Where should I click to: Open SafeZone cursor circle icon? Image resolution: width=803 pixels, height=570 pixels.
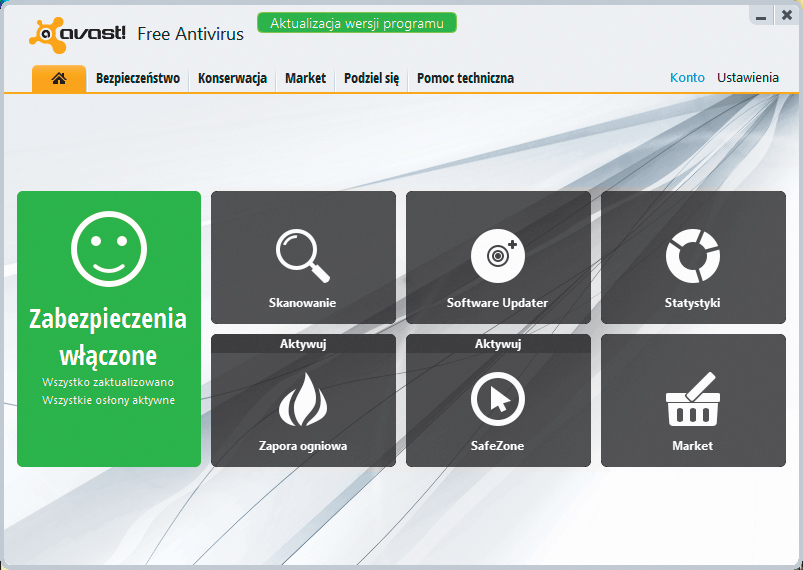click(498, 400)
